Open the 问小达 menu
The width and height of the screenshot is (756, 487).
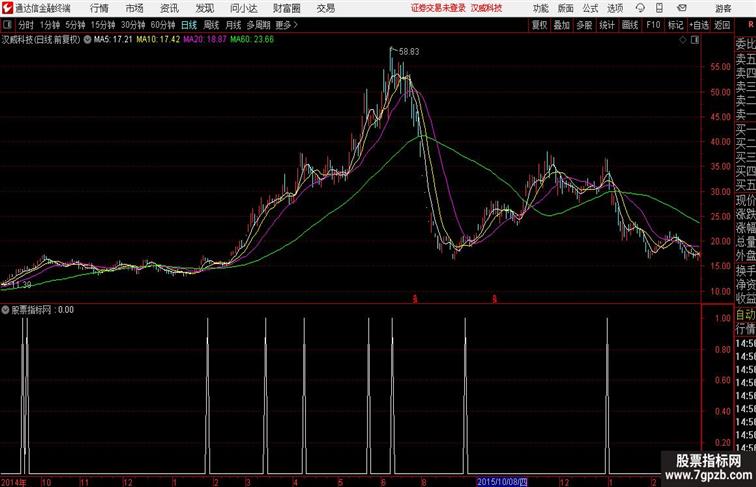(x=244, y=8)
